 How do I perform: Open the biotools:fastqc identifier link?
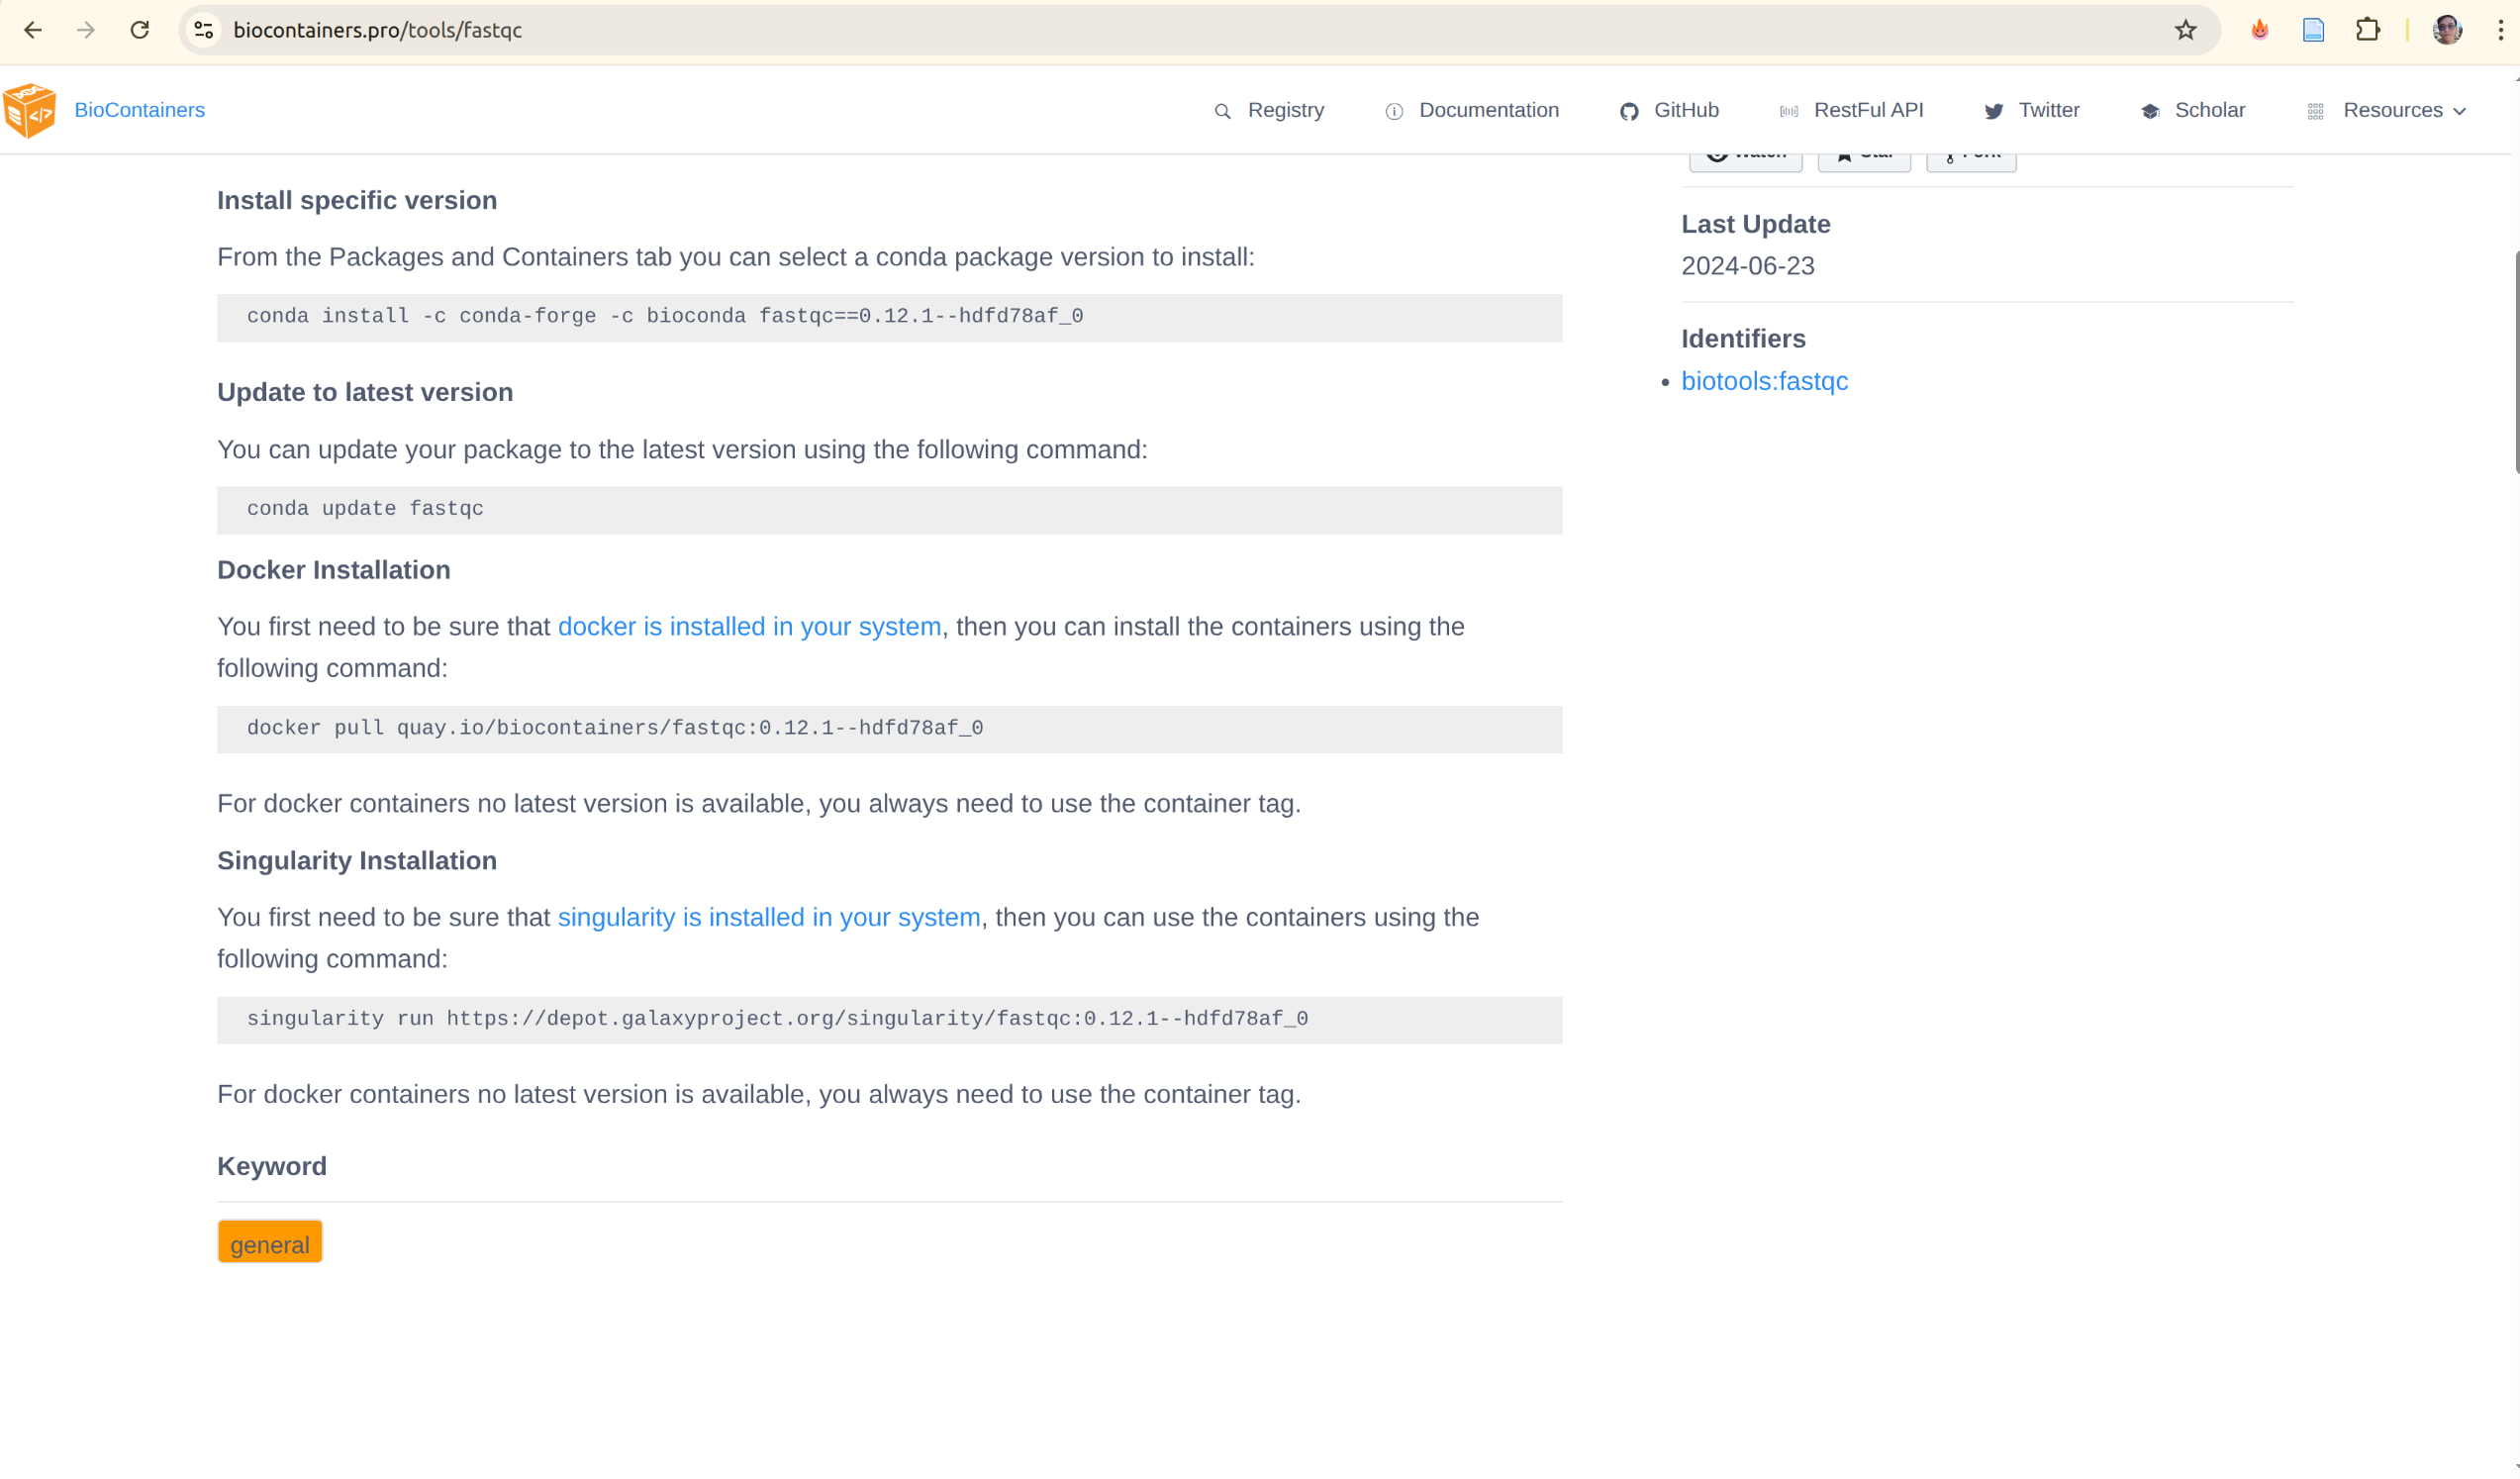[x=1764, y=381]
